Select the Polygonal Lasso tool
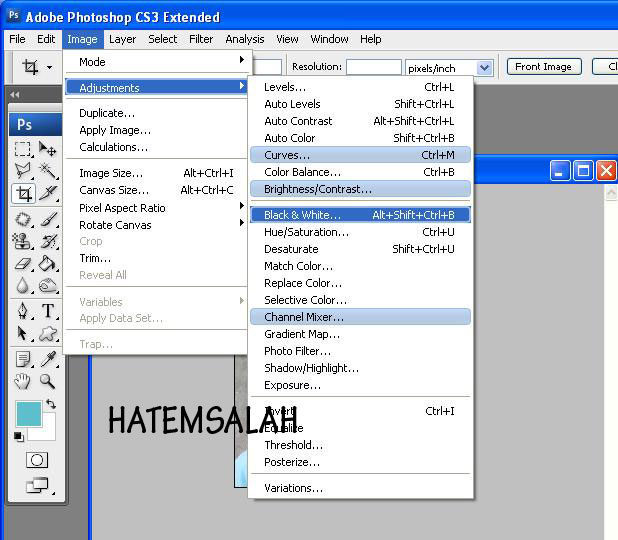618x540 pixels. (22, 171)
